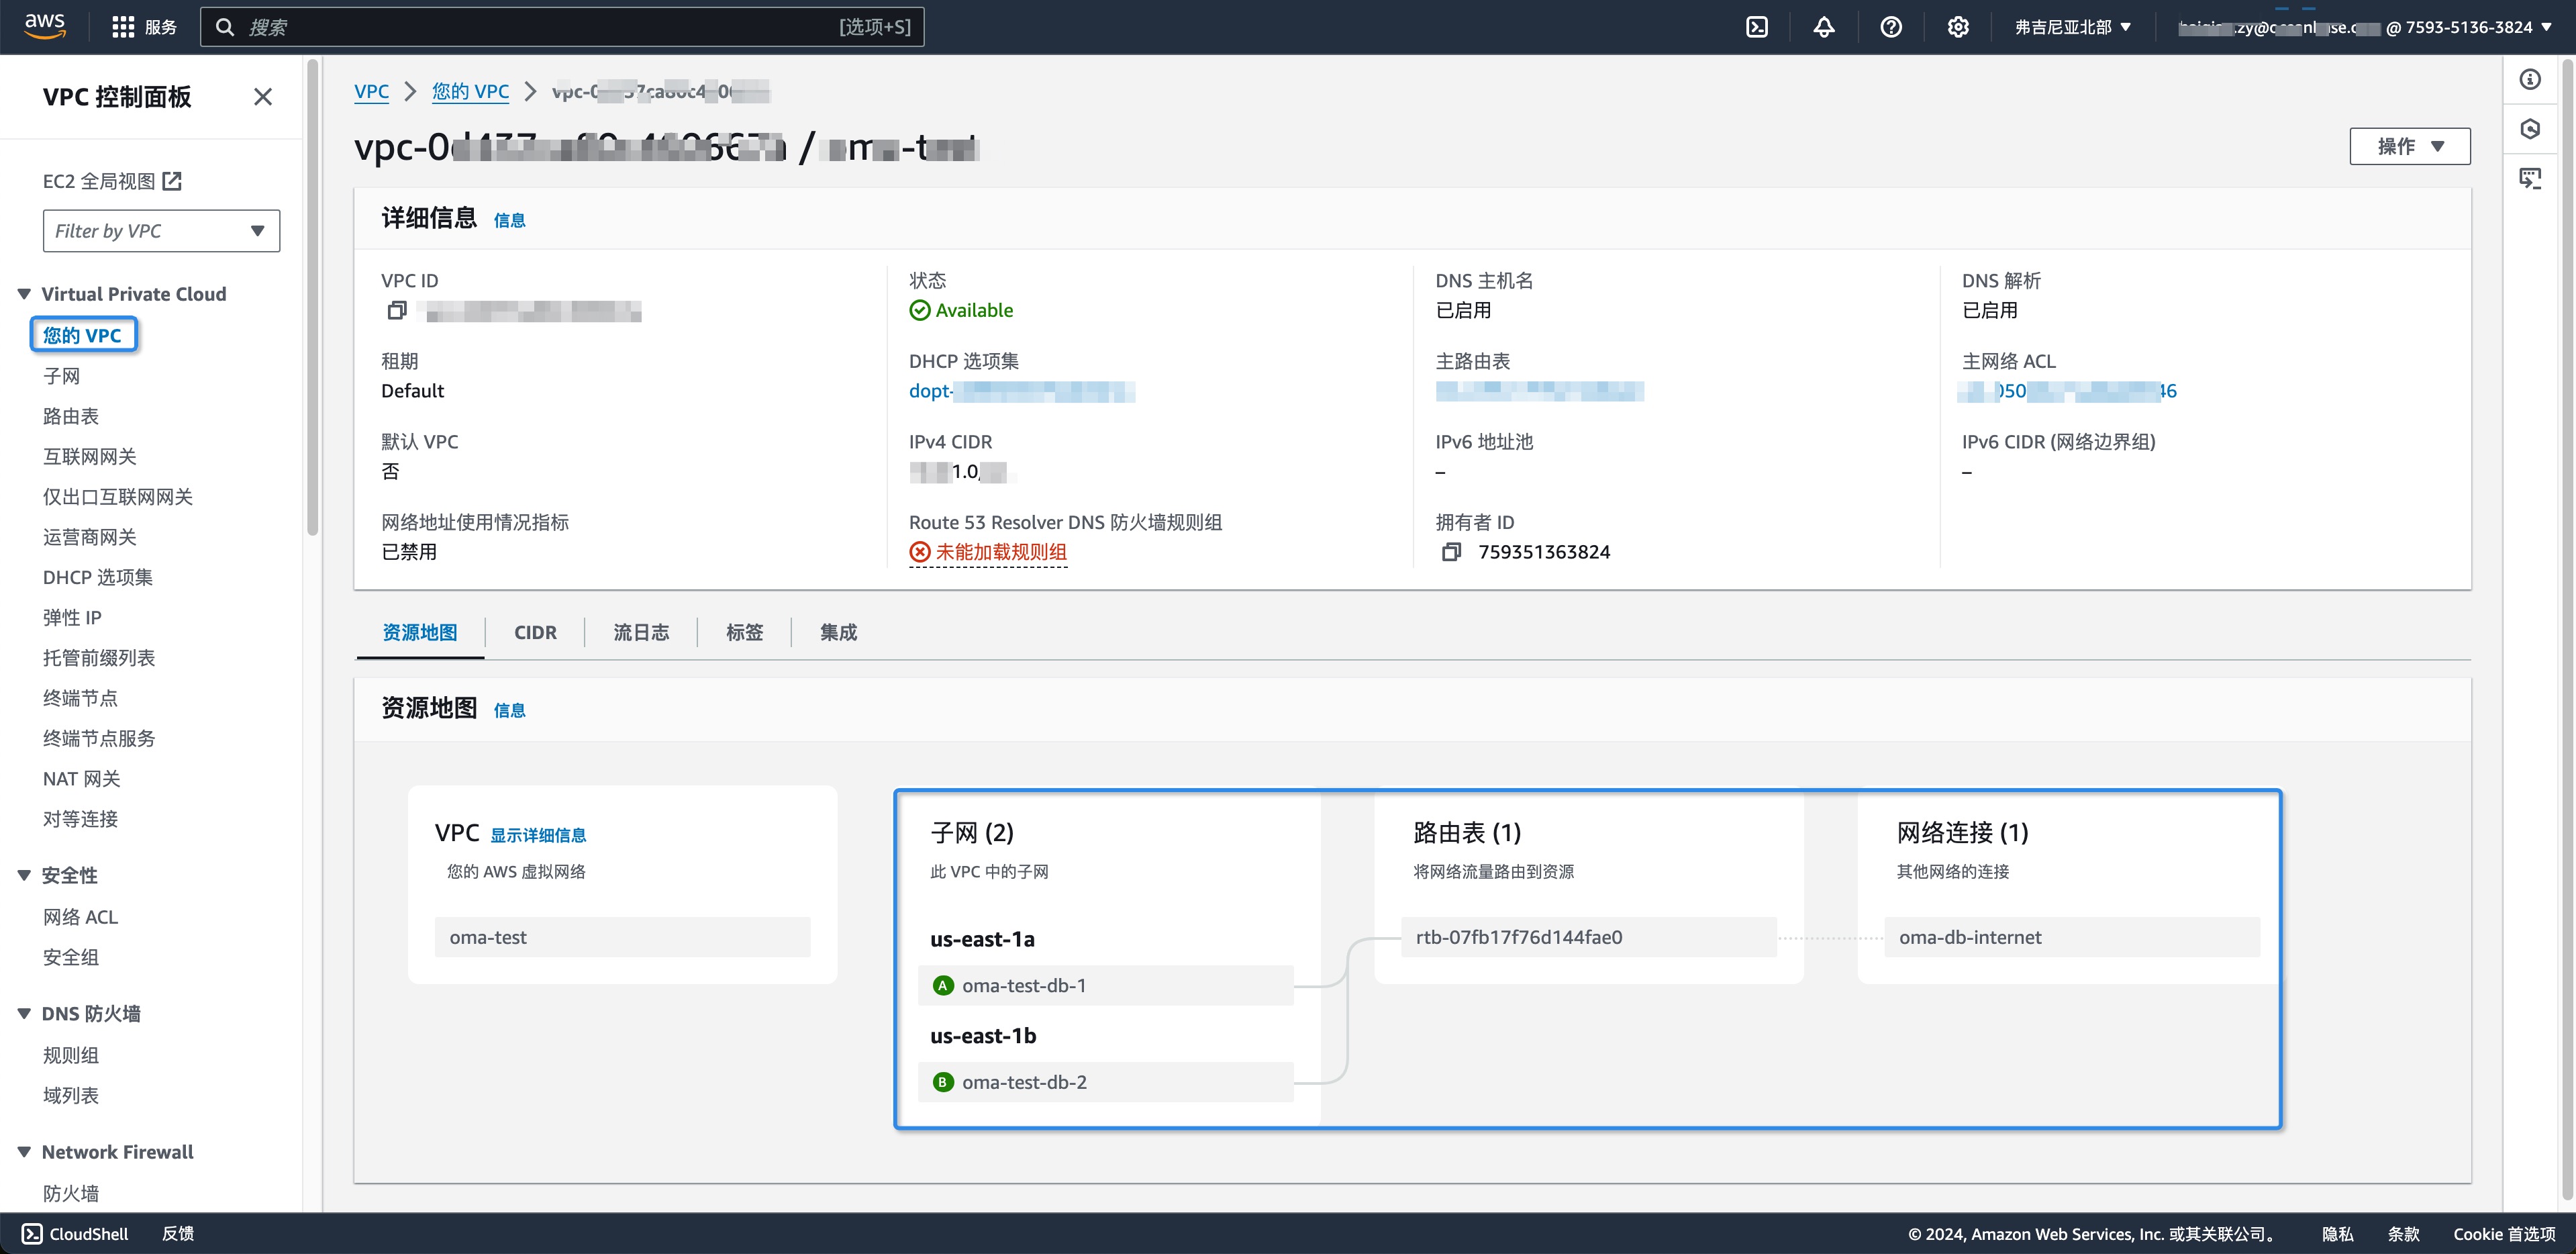The width and height of the screenshot is (2576, 1254).
Task: Copy the owner ID 759351363824
Action: (1451, 552)
